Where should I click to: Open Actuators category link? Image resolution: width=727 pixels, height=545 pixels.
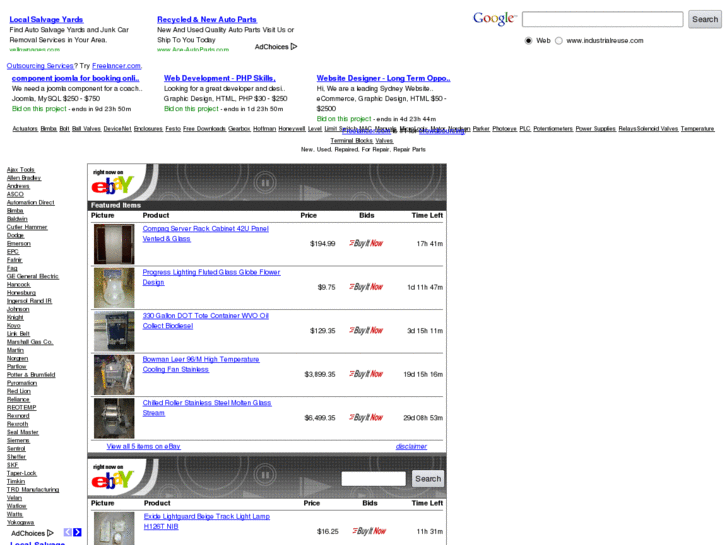[25, 128]
